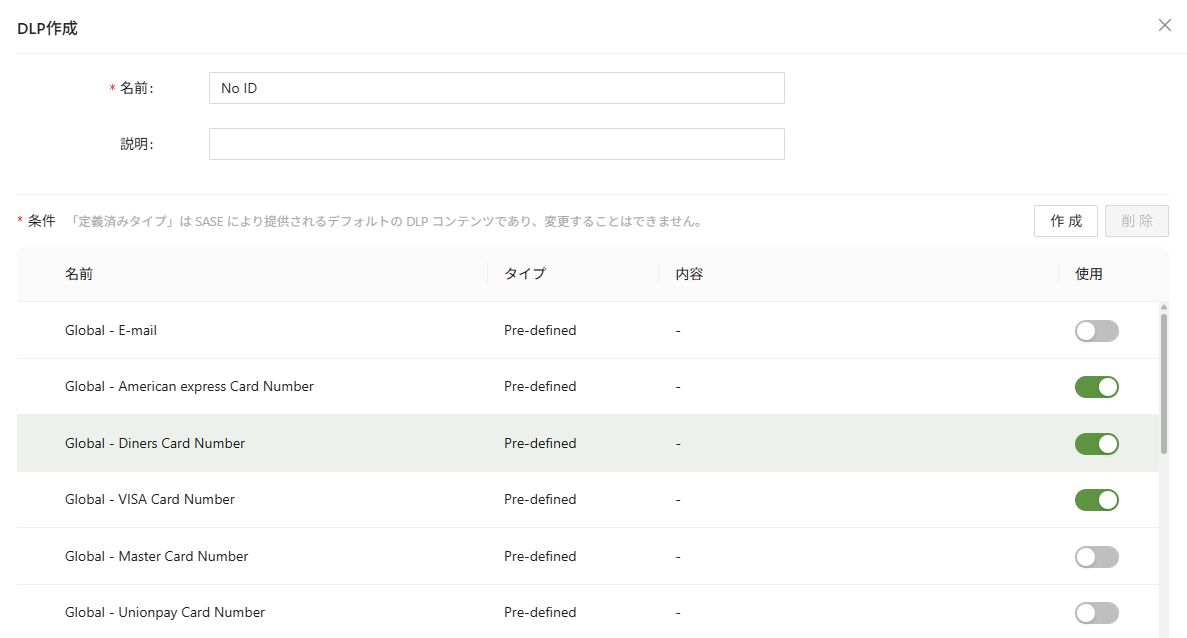Select the highlighted Global - Diners Card Number row
The image size is (1187, 638).
(x=400, y=443)
